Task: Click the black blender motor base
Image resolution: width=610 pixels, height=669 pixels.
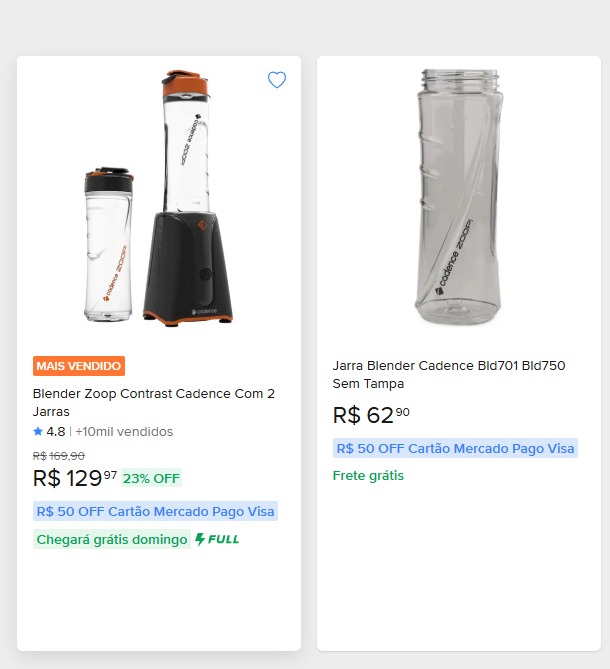Action: pyautogui.click(x=187, y=265)
